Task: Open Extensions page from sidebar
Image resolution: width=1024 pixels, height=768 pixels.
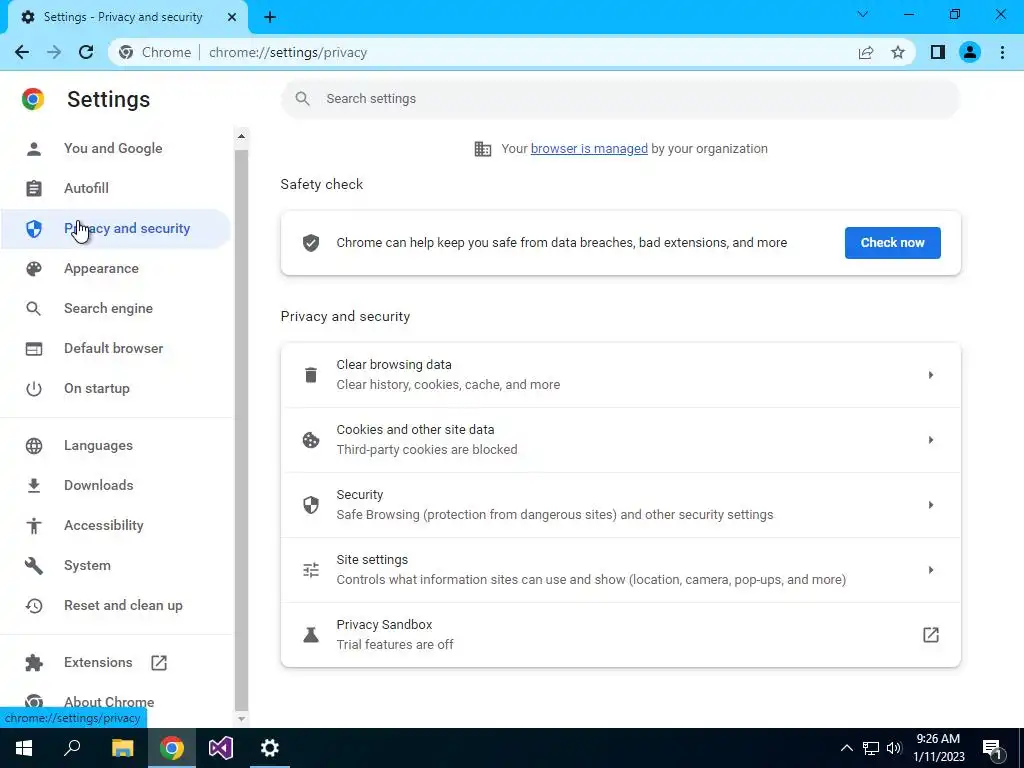Action: point(116,662)
